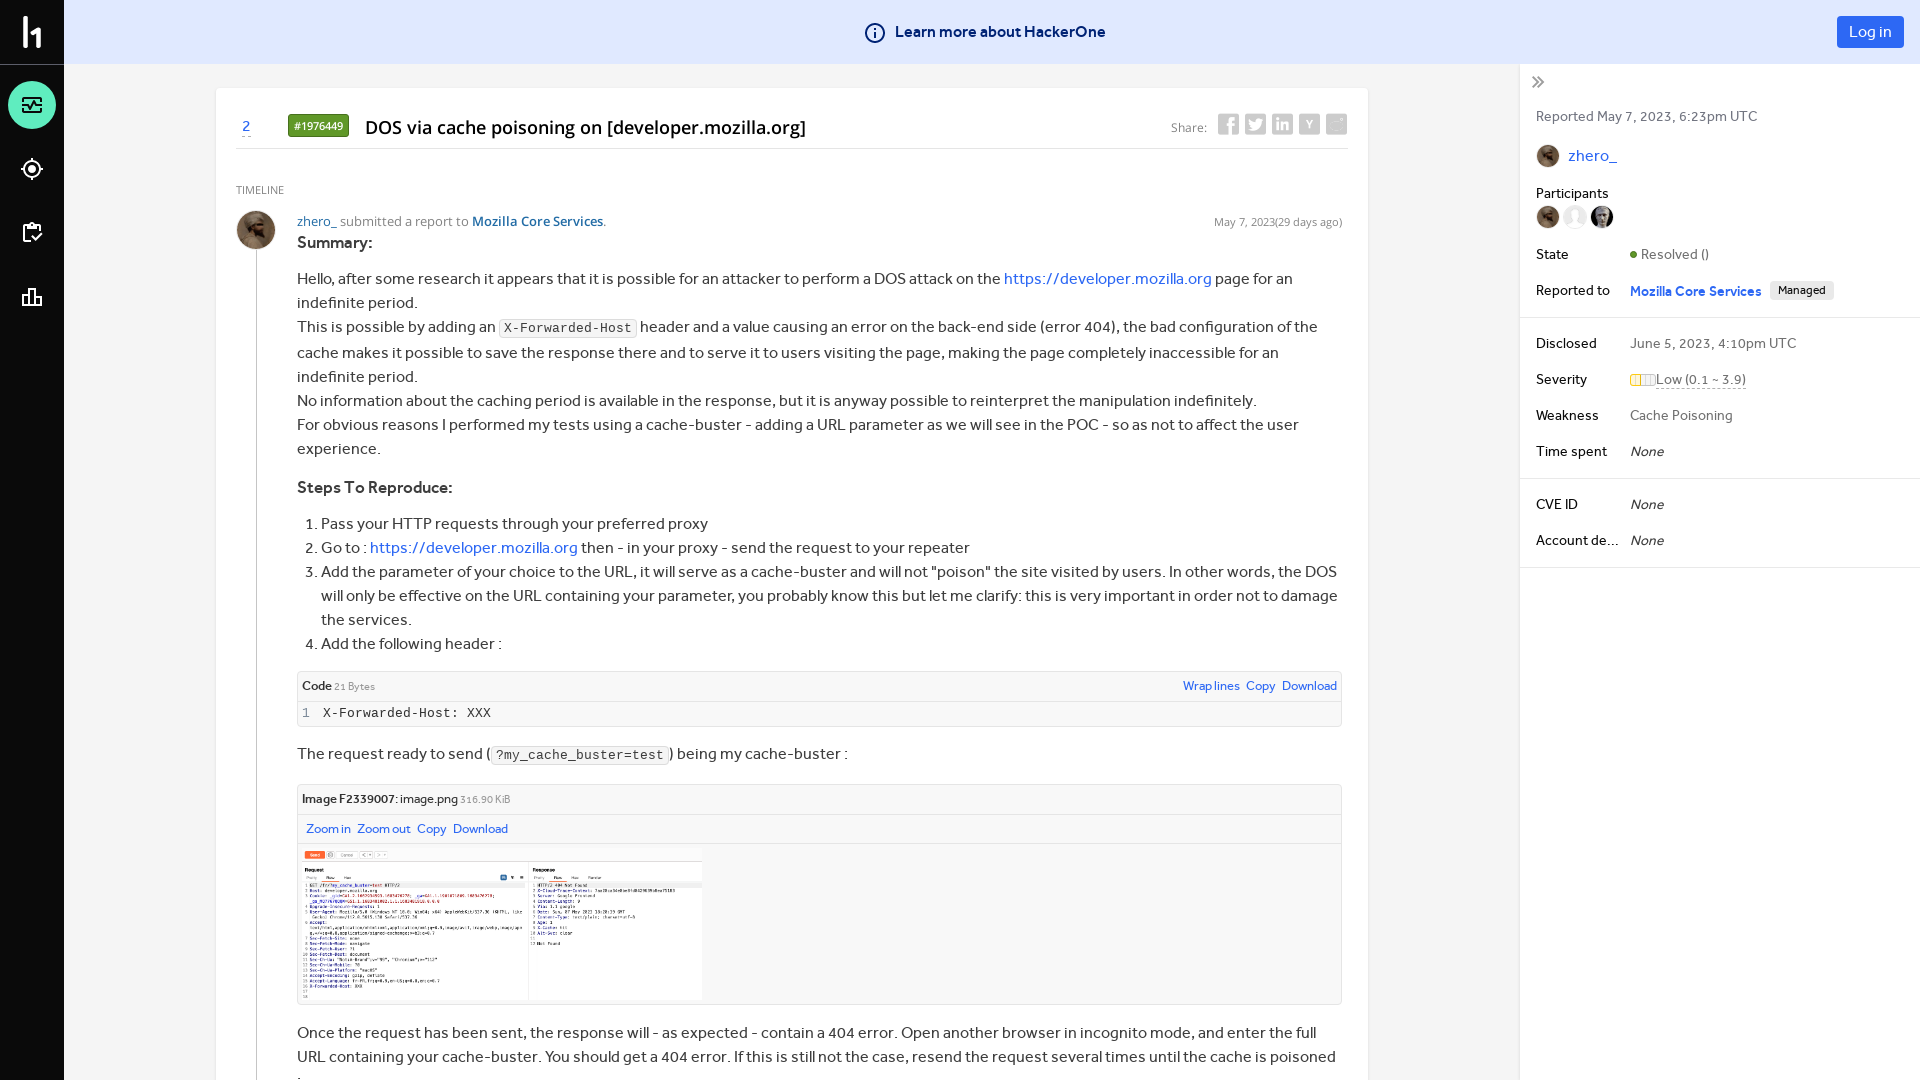Click the Low severity rating indicator
The height and width of the screenshot is (1080, 1920).
tap(1688, 380)
